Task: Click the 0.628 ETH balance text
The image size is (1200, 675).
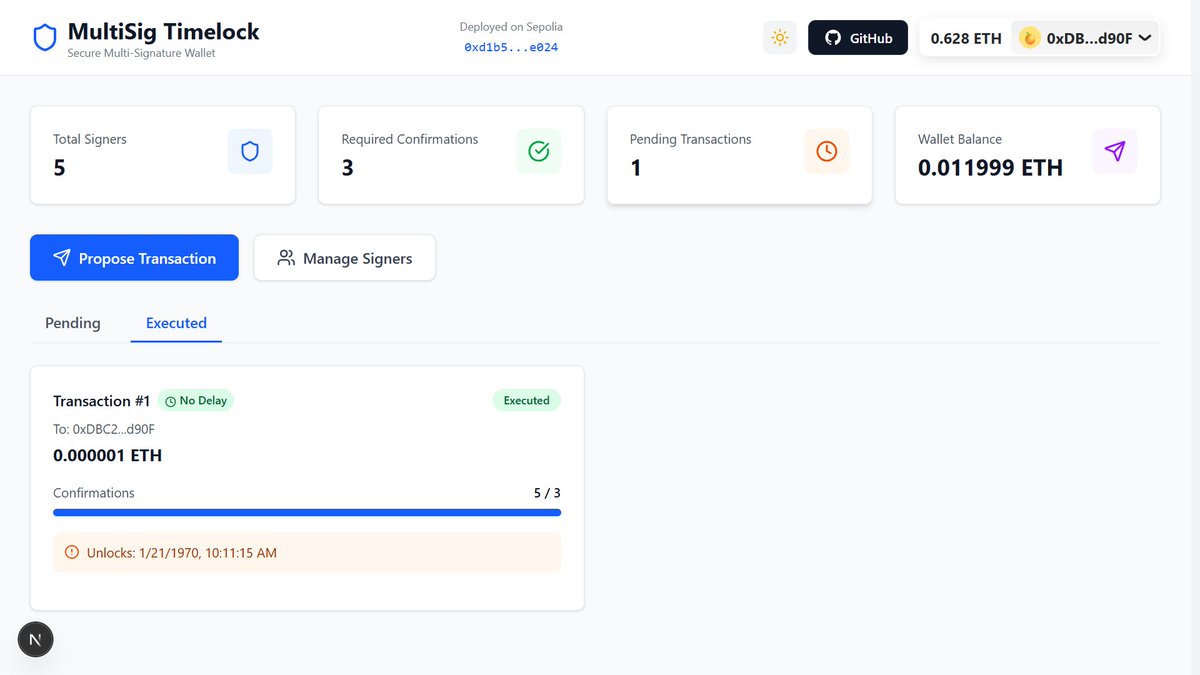Action: pyautogui.click(x=966, y=38)
